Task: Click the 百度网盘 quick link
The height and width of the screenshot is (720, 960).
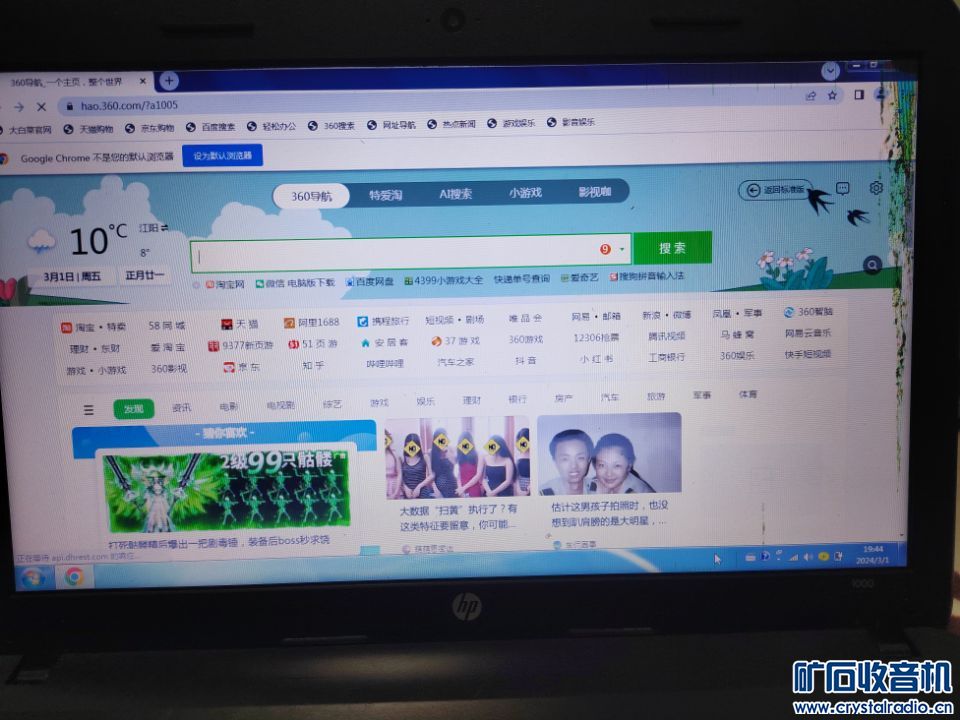Action: point(369,282)
